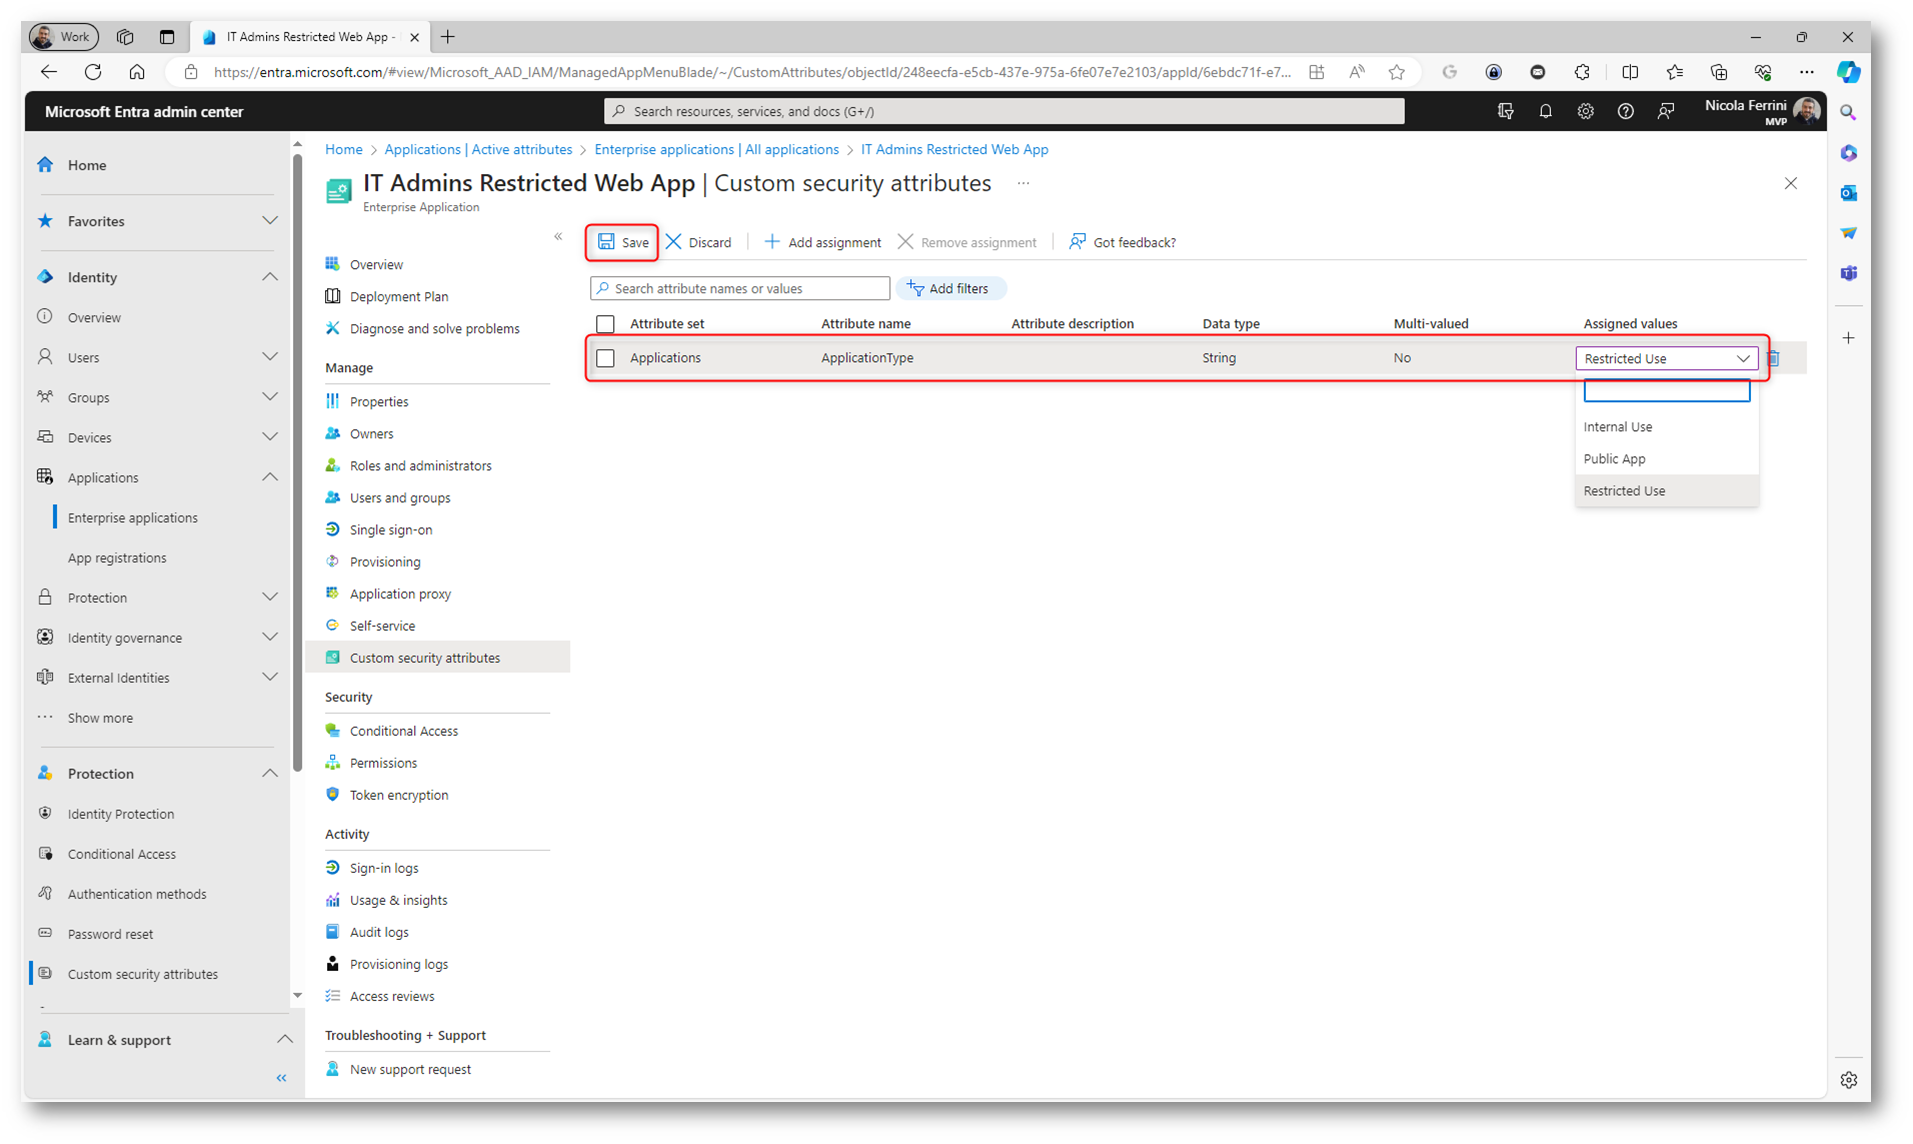Tick the checkbox for the Applications row
Image resolution: width=1913 pixels, height=1144 pixels.
coord(605,358)
